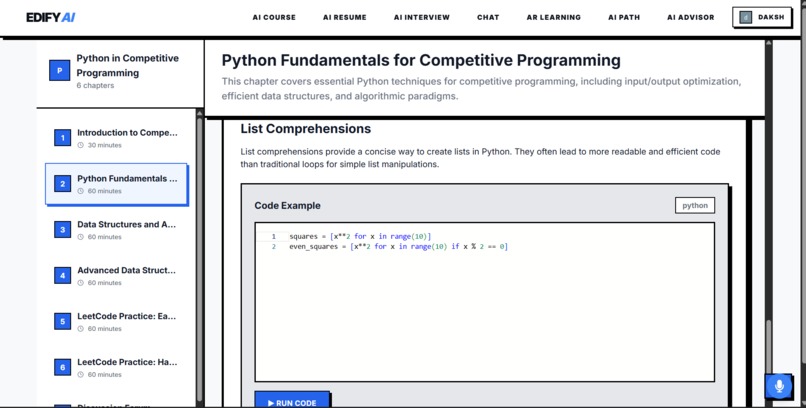Screen dimensions: 806x408
Task: Click clock icon under LeetCode Practice: Ea chapter
Action: tap(80, 329)
